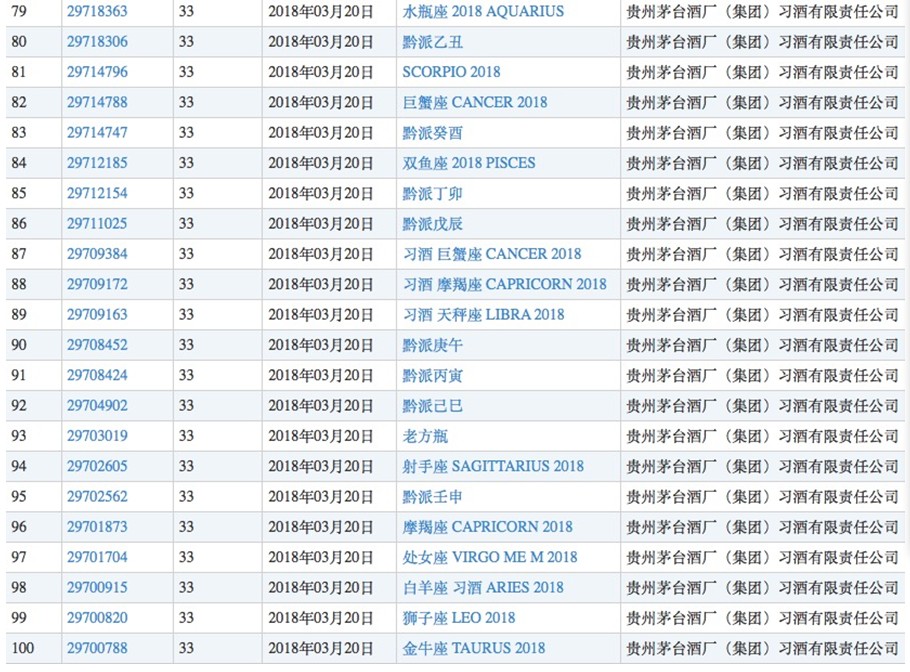
Task: Select class 33 cell in row 85
Action: click(x=217, y=193)
